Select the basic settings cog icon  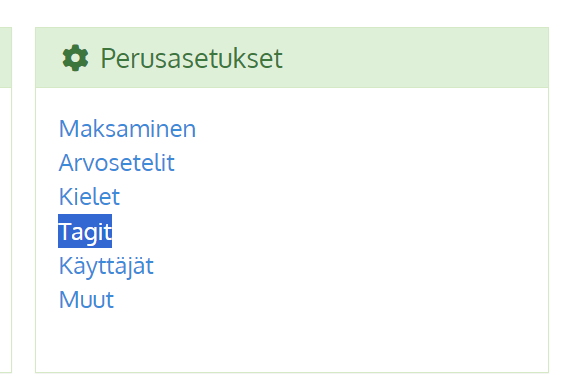coord(75,58)
